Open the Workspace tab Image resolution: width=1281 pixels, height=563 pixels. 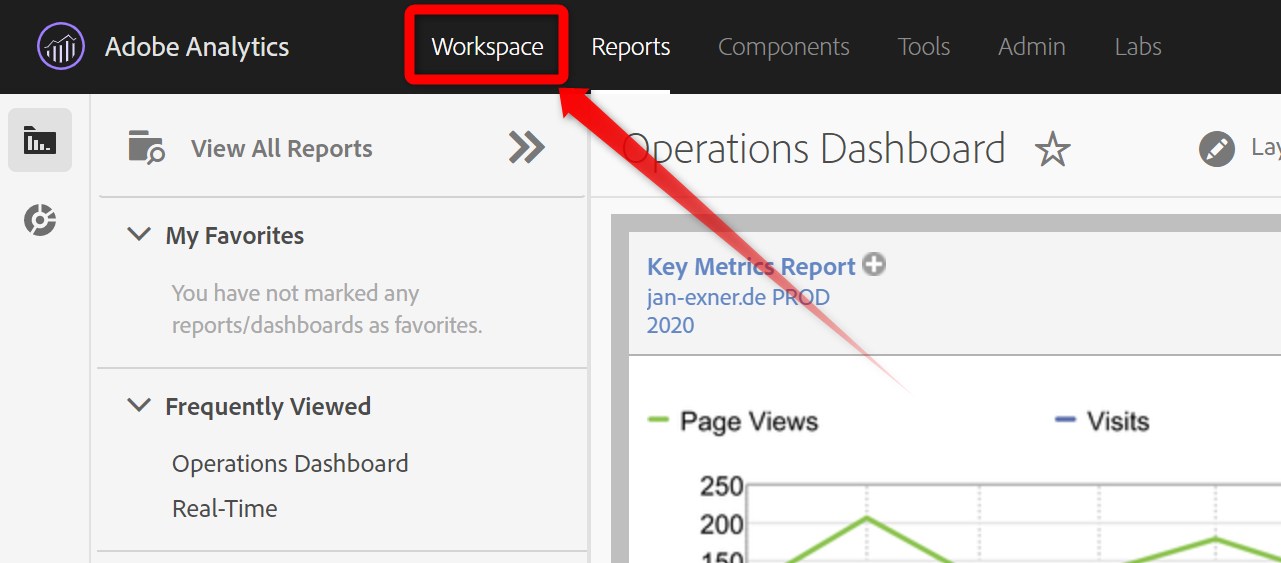pyautogui.click(x=487, y=47)
